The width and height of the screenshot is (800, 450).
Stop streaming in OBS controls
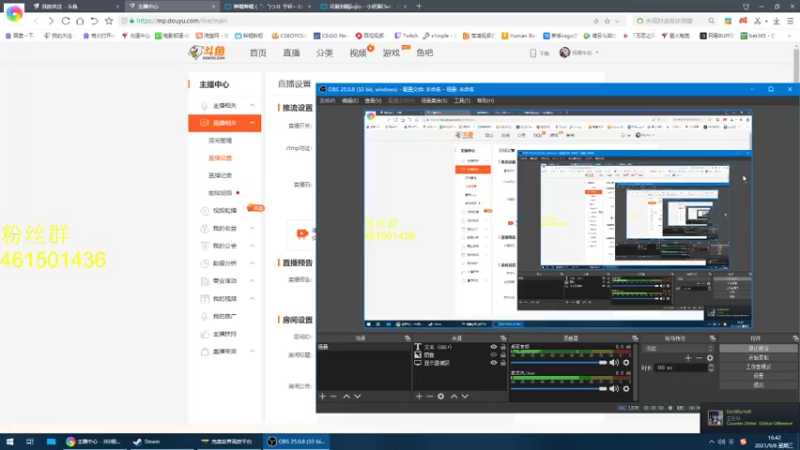758,348
